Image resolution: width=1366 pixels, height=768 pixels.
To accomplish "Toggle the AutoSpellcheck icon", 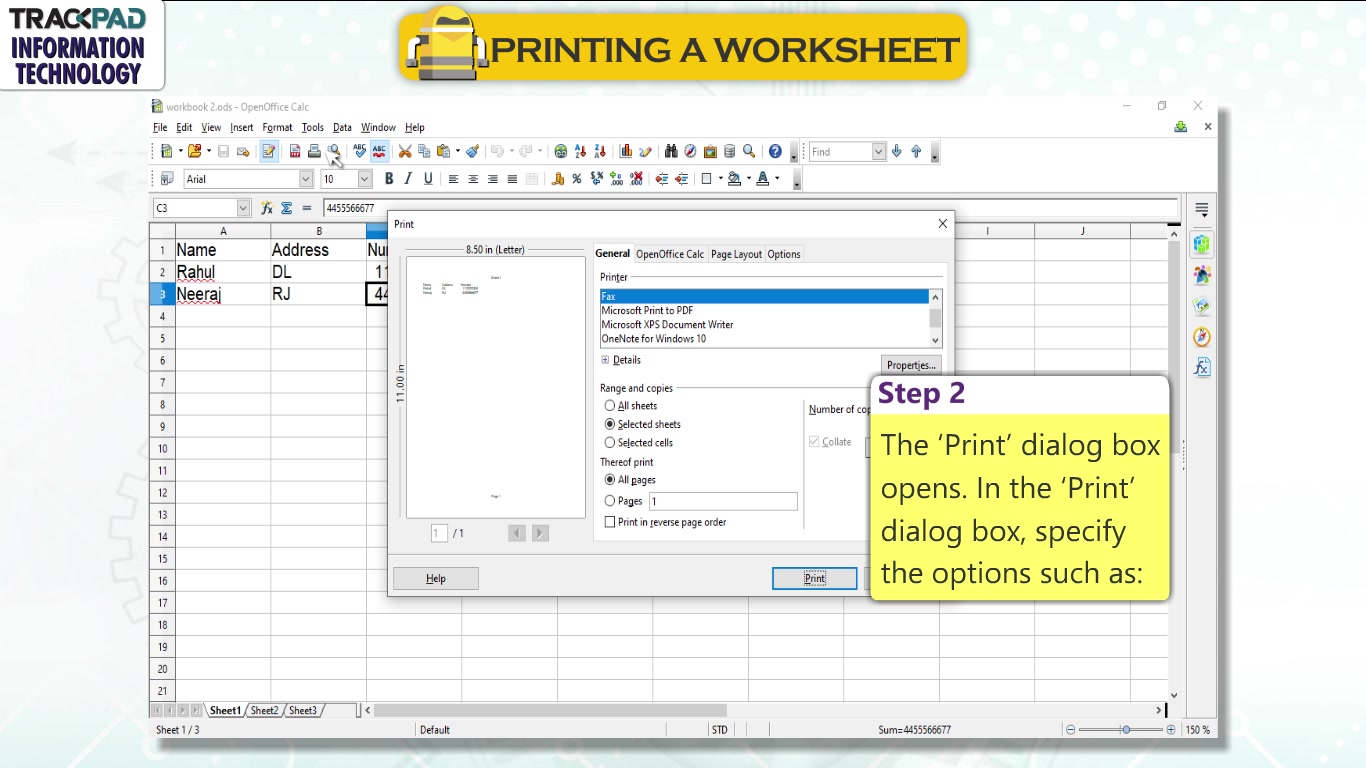I will coord(379,151).
